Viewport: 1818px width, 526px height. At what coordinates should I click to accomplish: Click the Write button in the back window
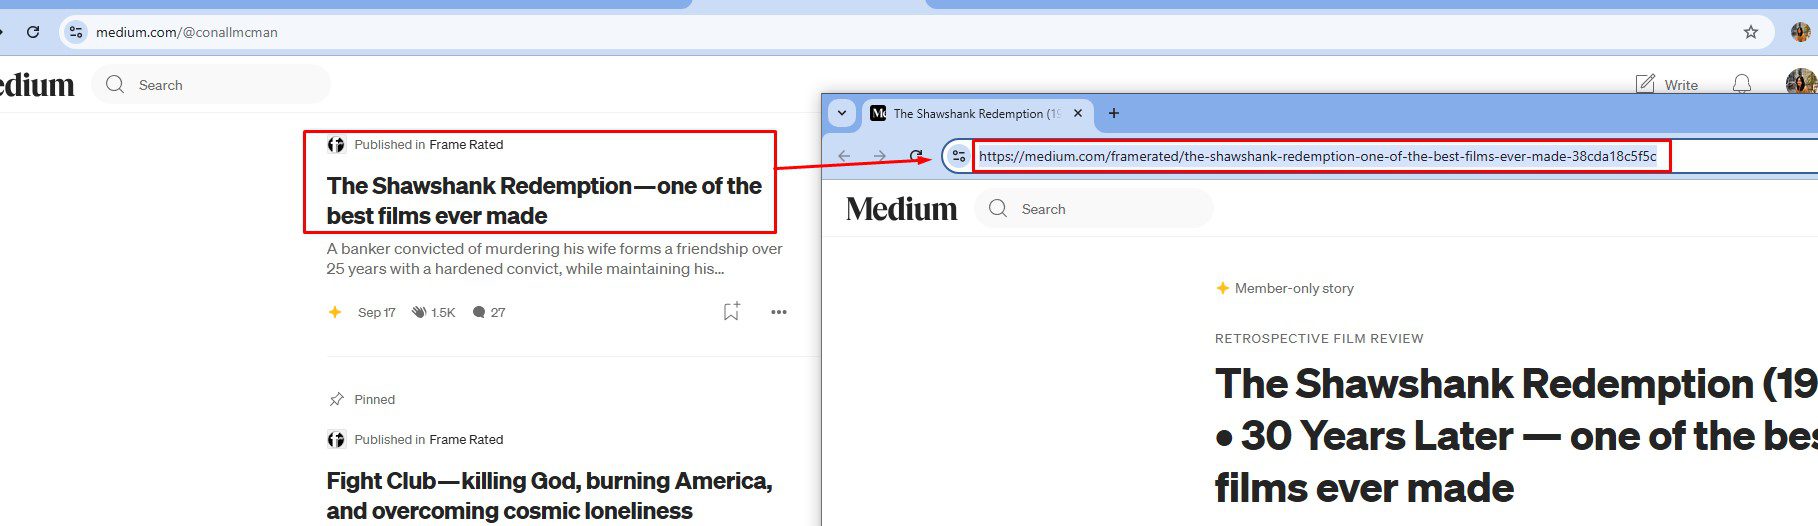click(1666, 85)
